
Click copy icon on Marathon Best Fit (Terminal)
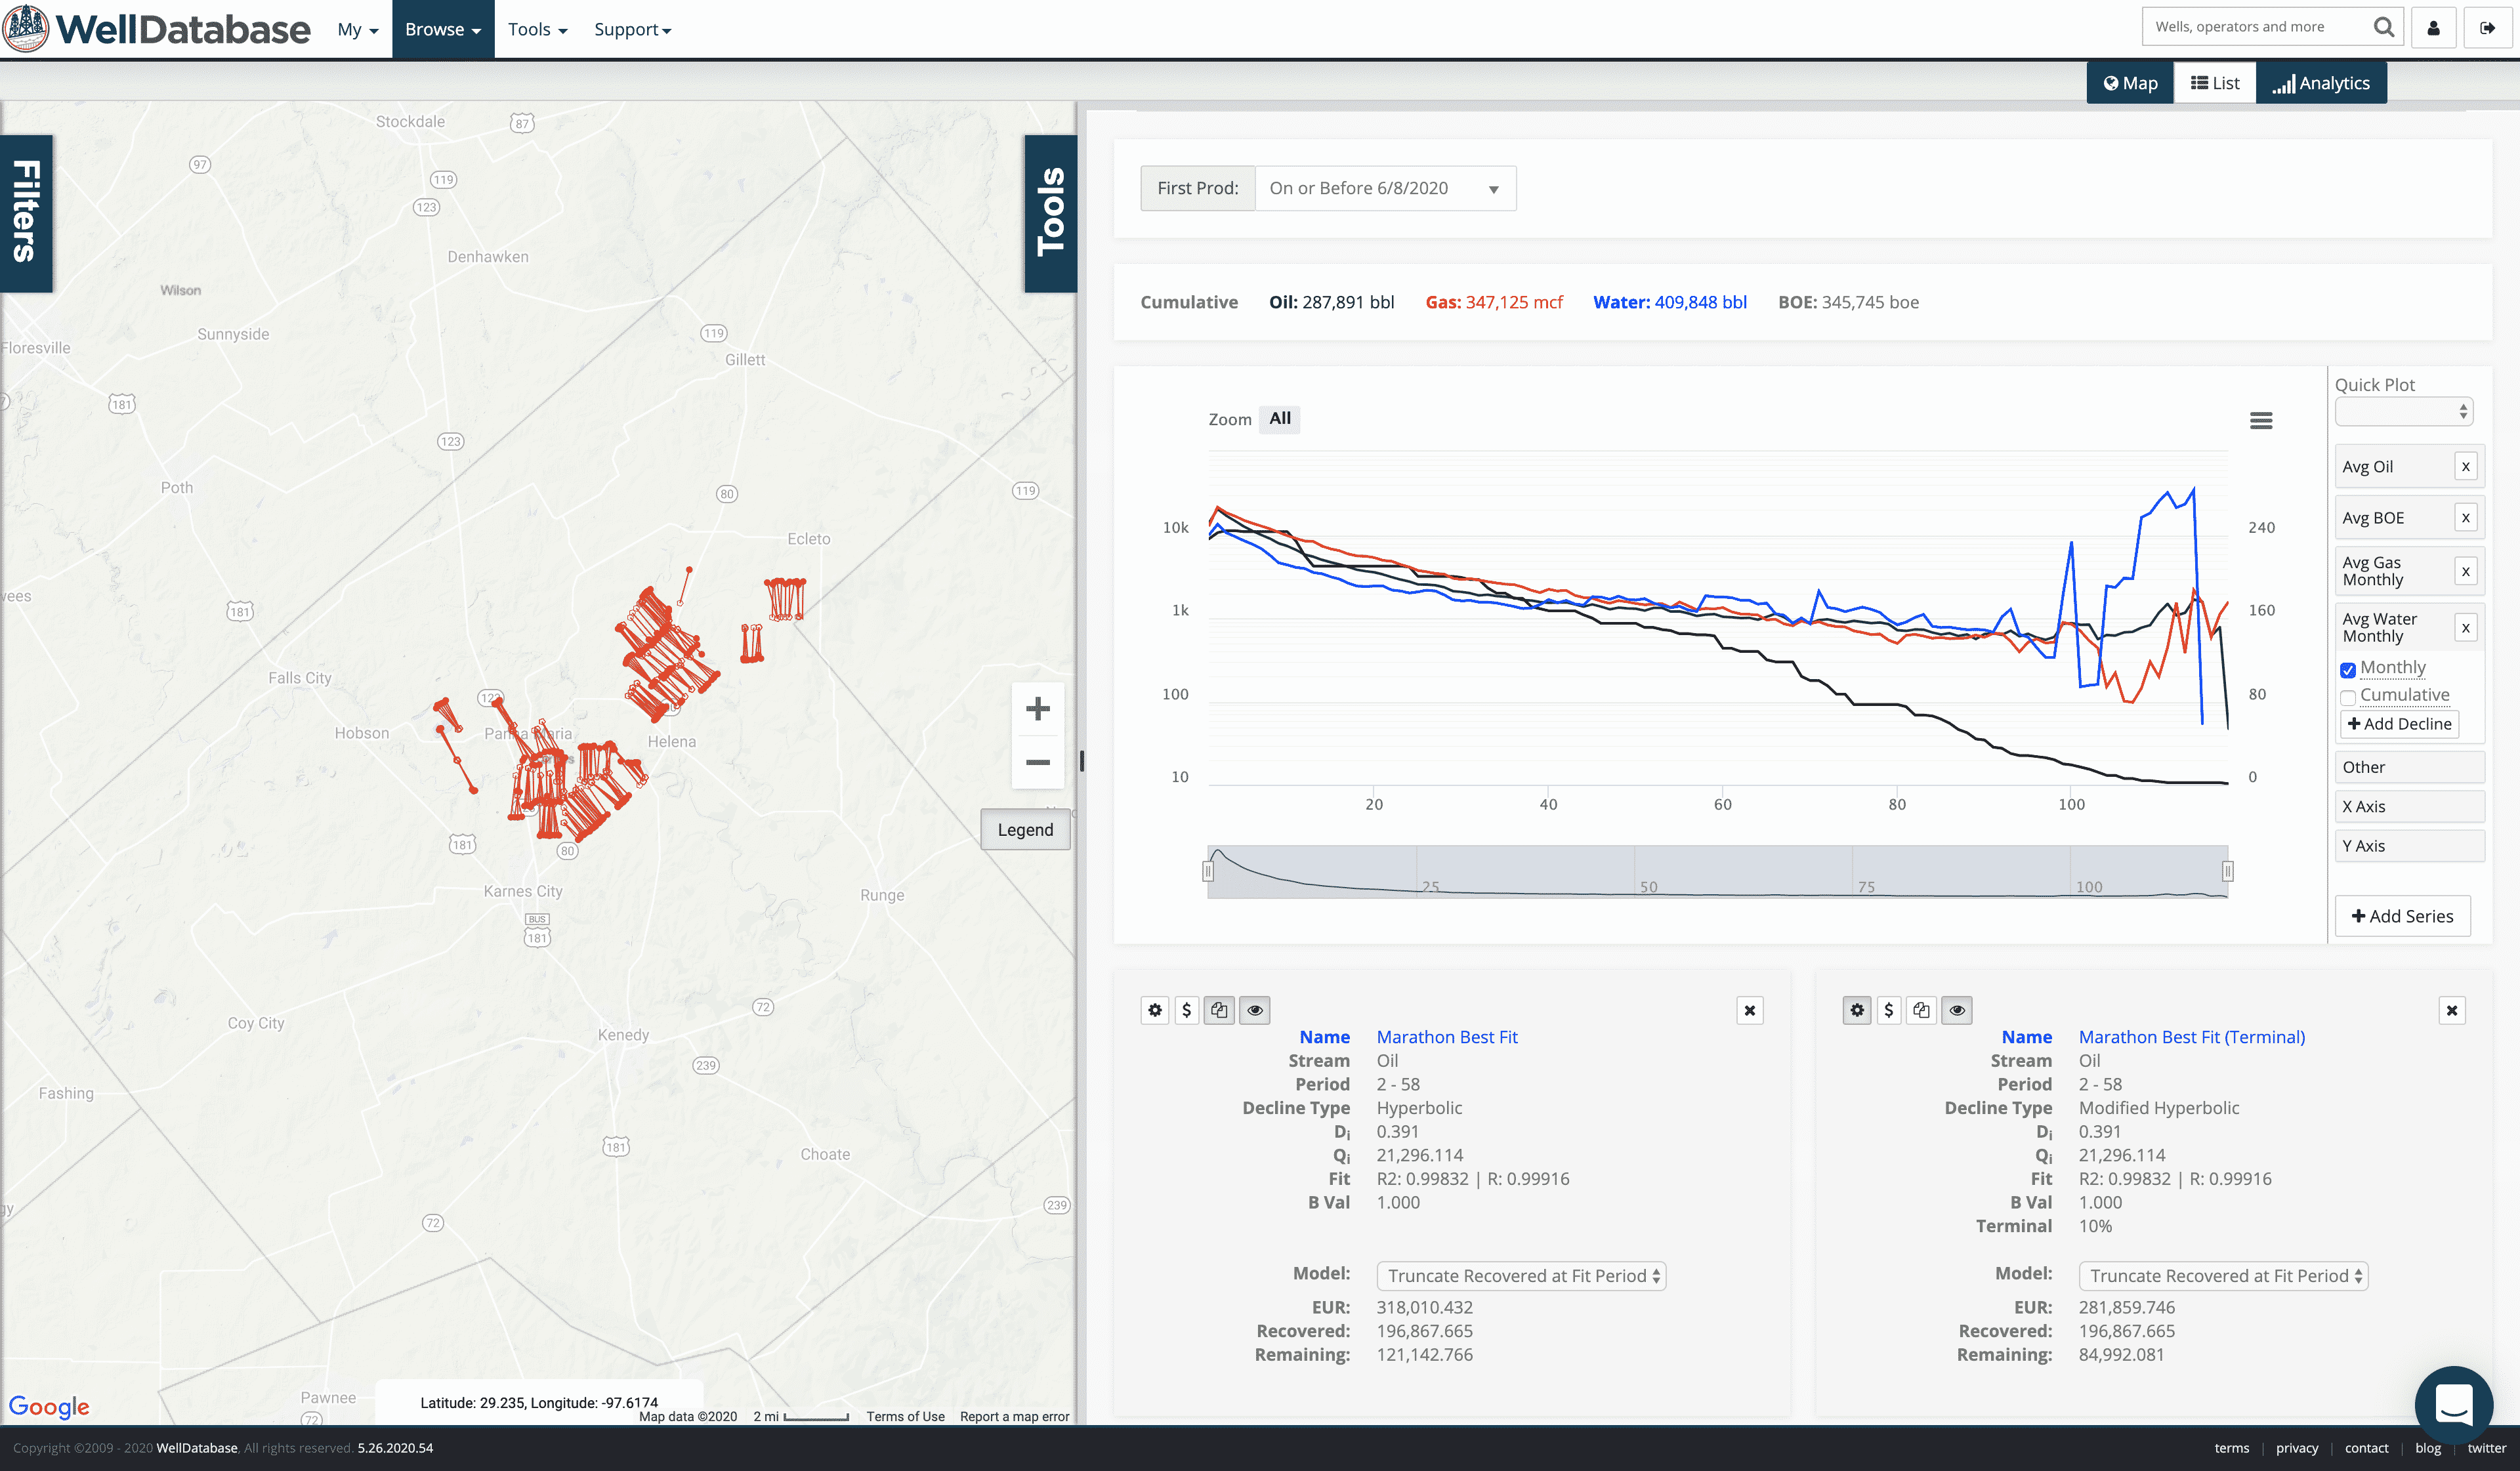point(1921,1010)
